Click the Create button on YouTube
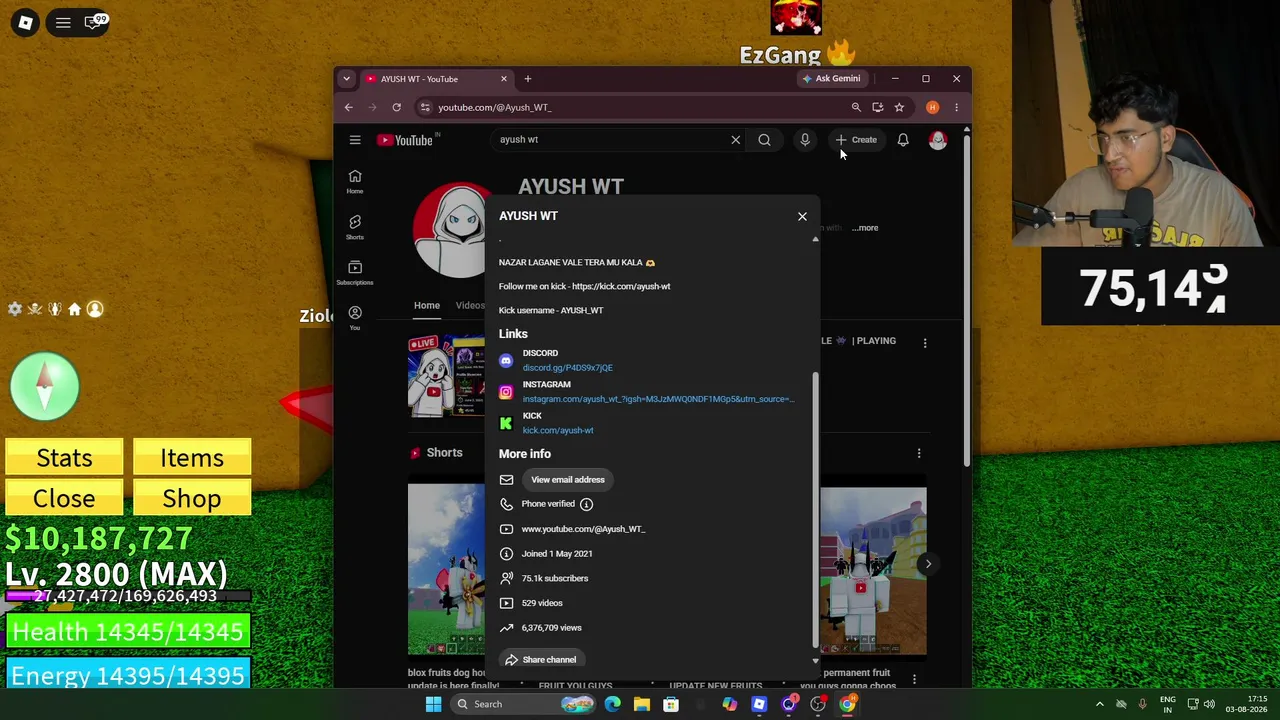This screenshot has height=720, width=1280. 856,140
